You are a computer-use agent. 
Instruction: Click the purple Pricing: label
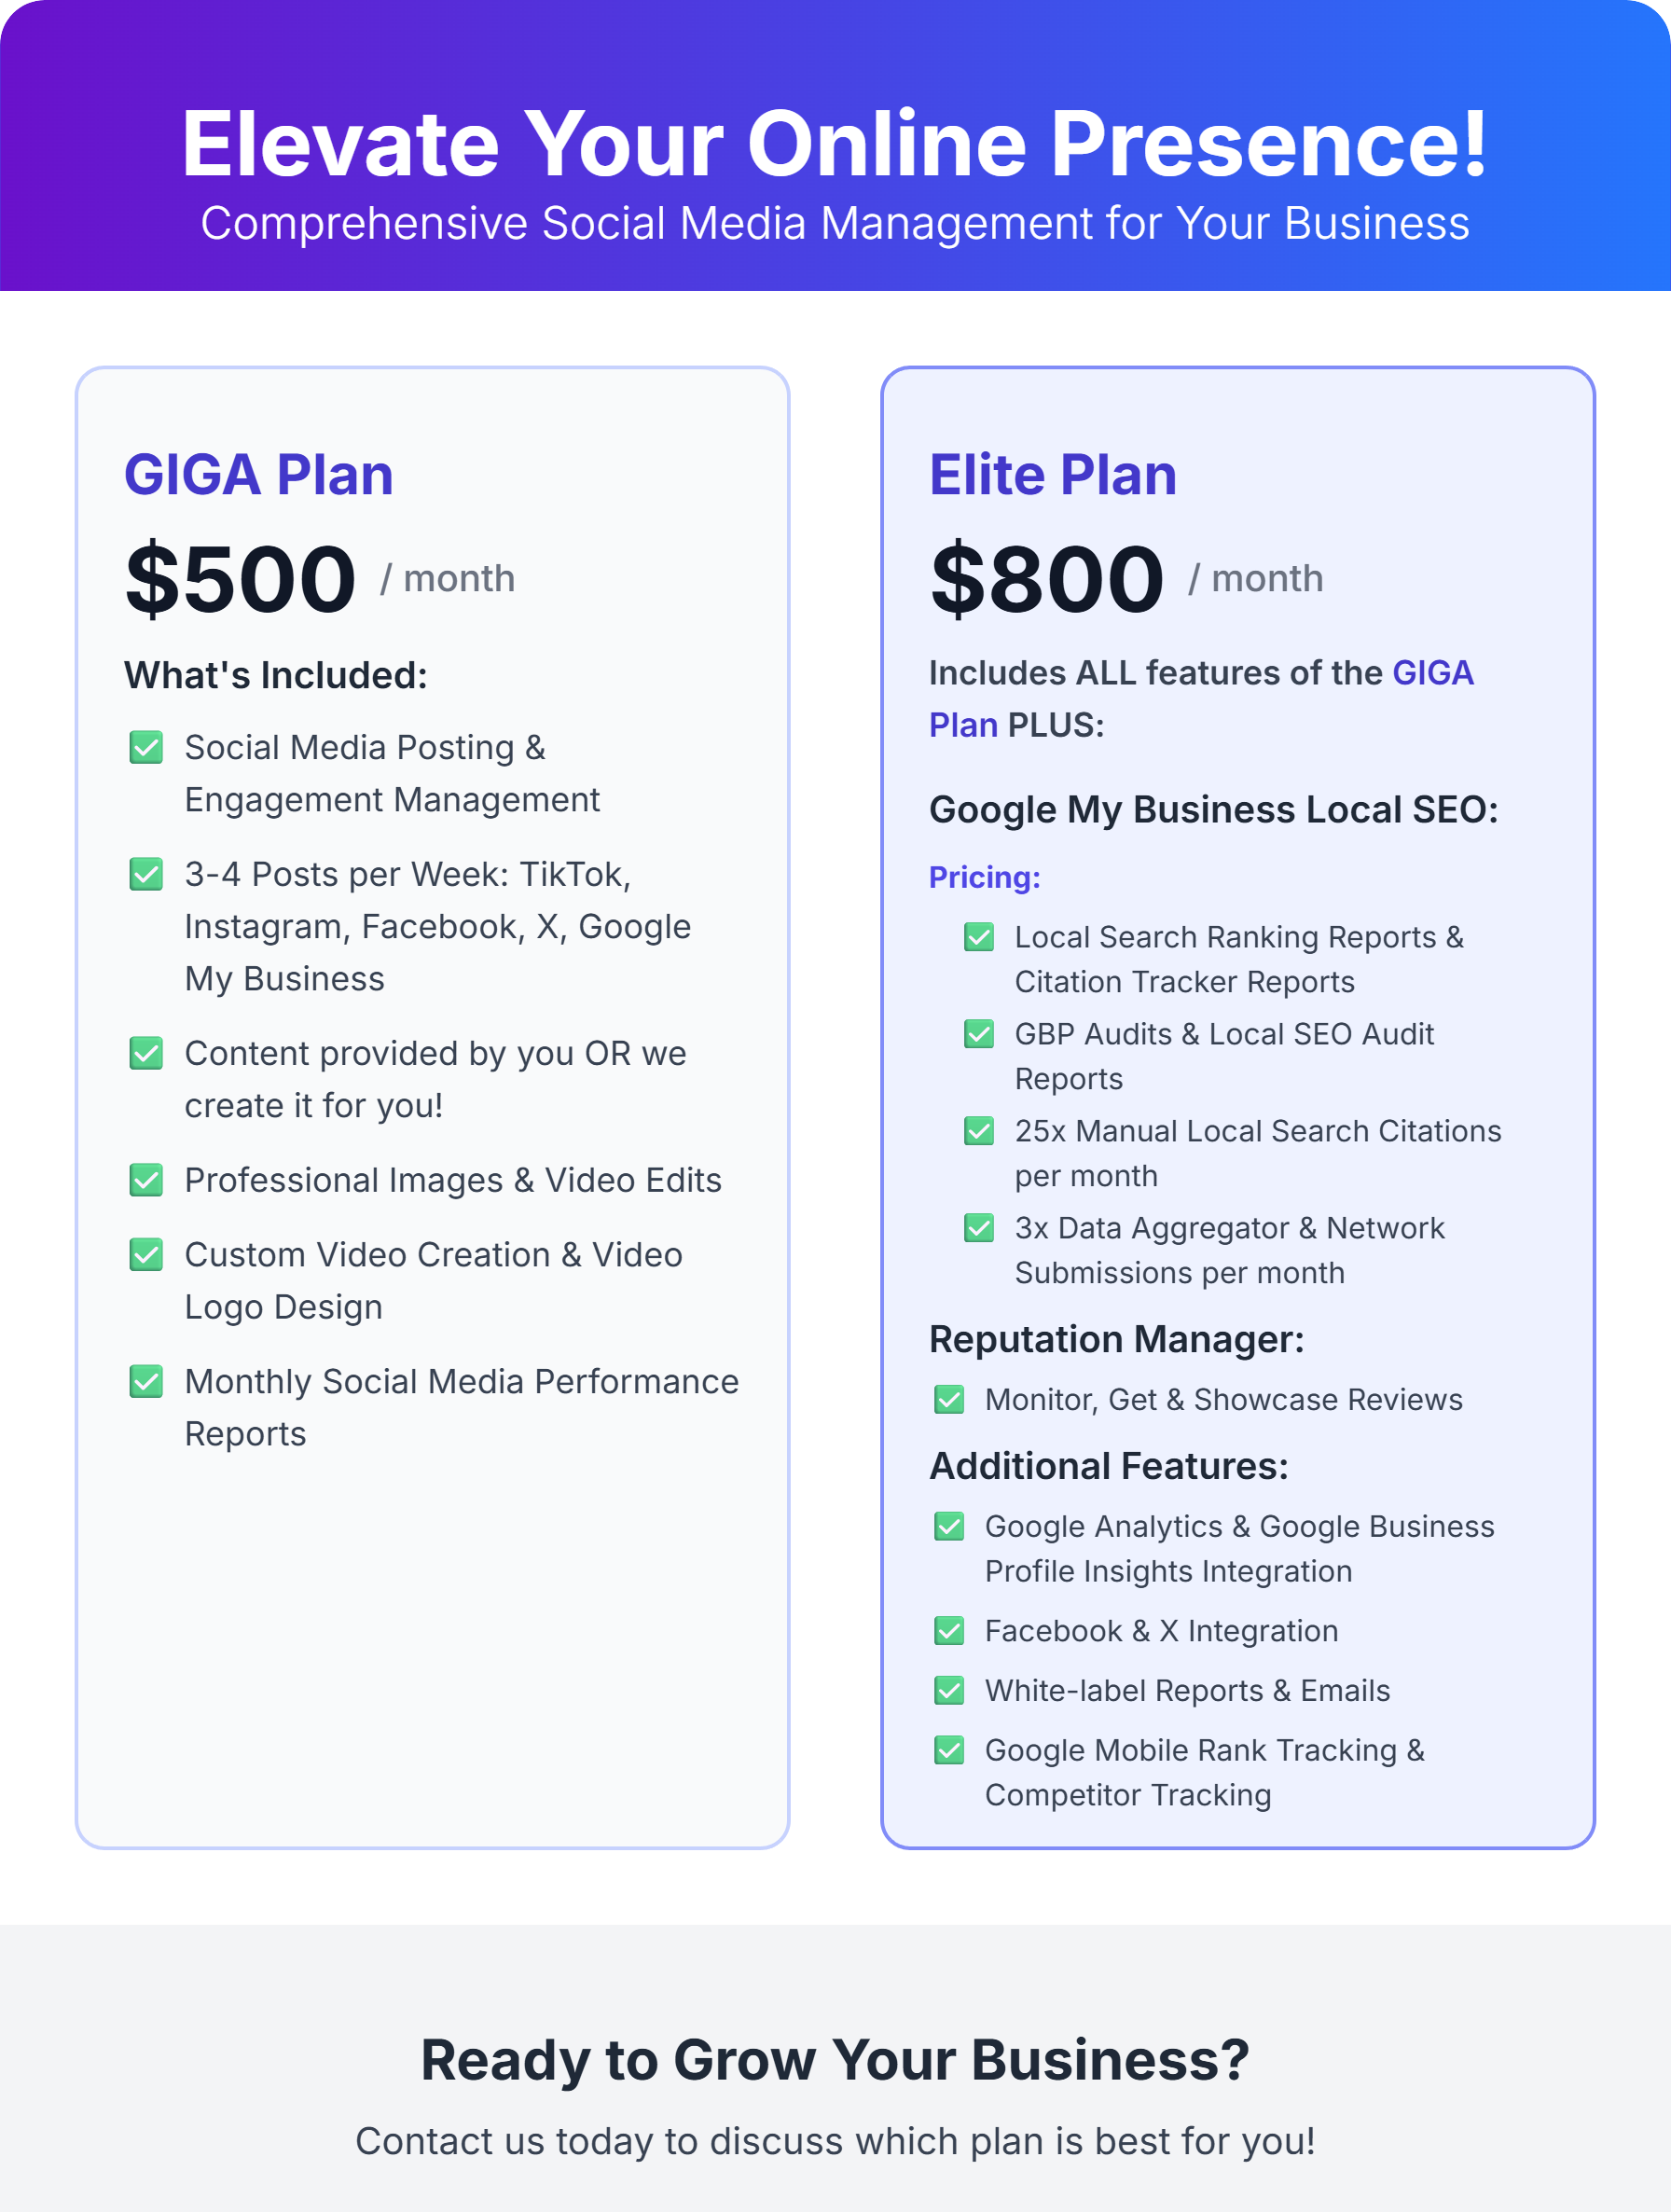tap(984, 877)
